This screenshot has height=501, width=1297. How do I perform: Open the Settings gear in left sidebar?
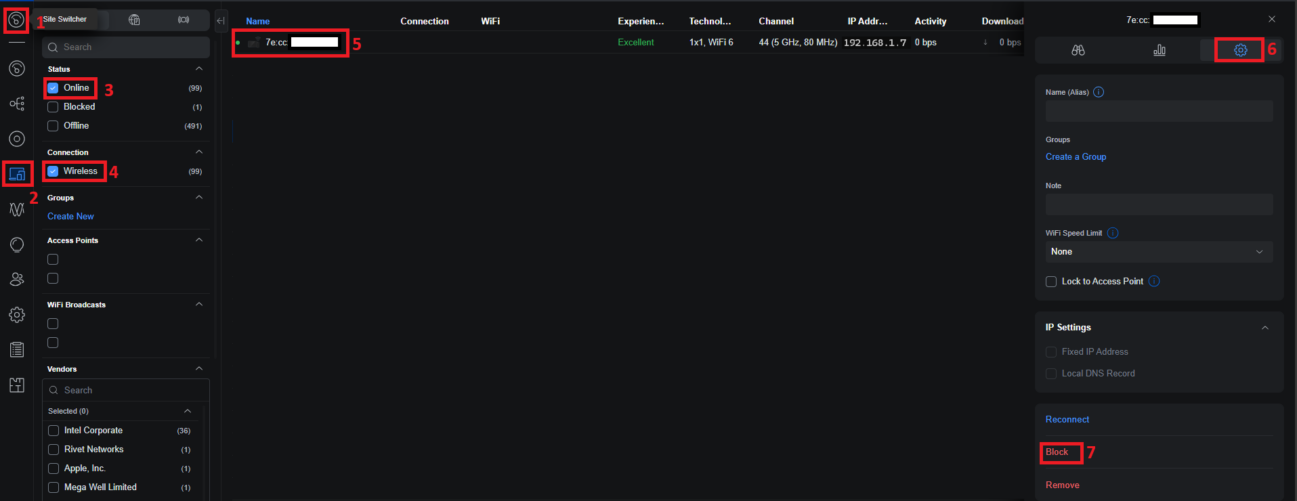coord(17,314)
